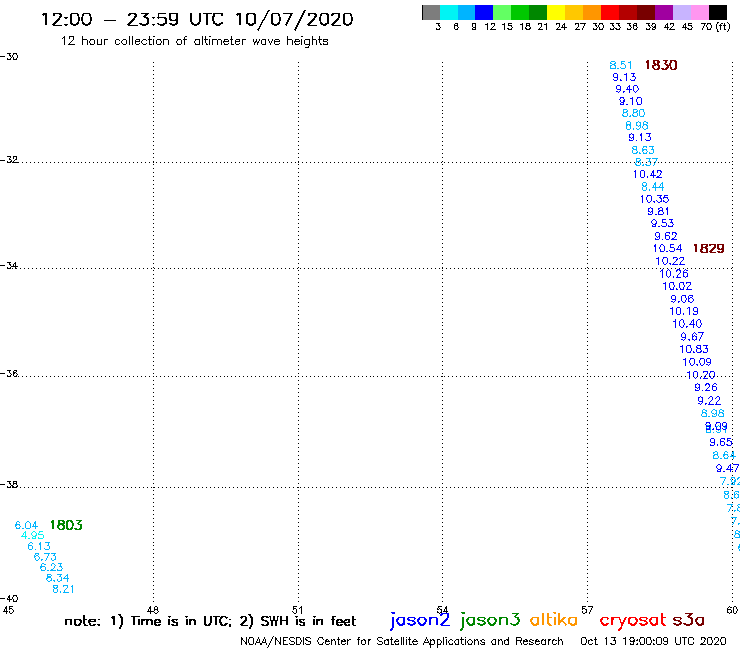This screenshot has width=740, height=650.
Task: Click the '6.13' wave height value
Action: (39, 546)
